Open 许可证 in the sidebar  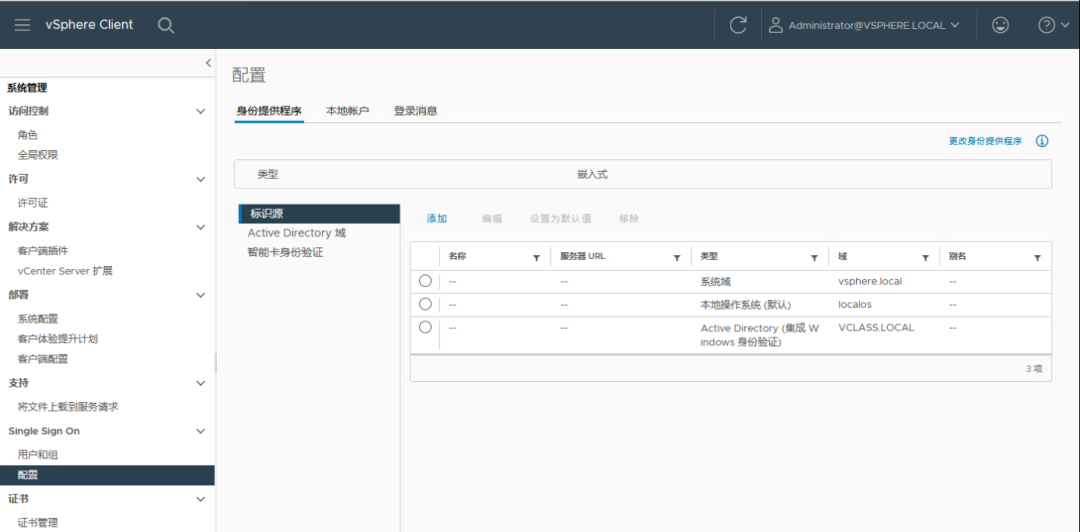tap(32, 203)
